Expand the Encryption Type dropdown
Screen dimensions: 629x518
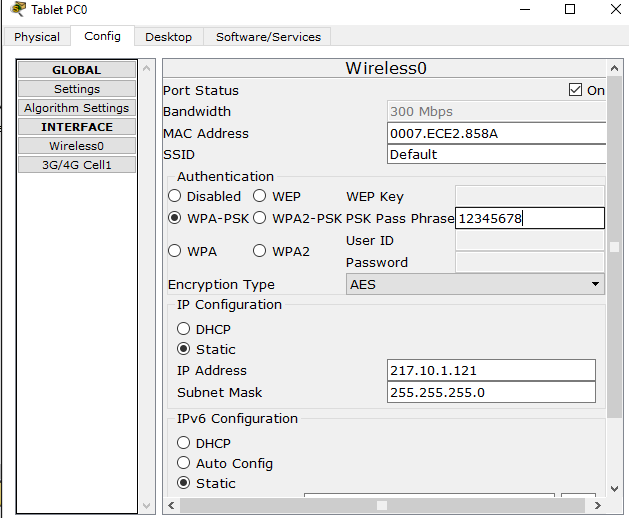point(475,284)
